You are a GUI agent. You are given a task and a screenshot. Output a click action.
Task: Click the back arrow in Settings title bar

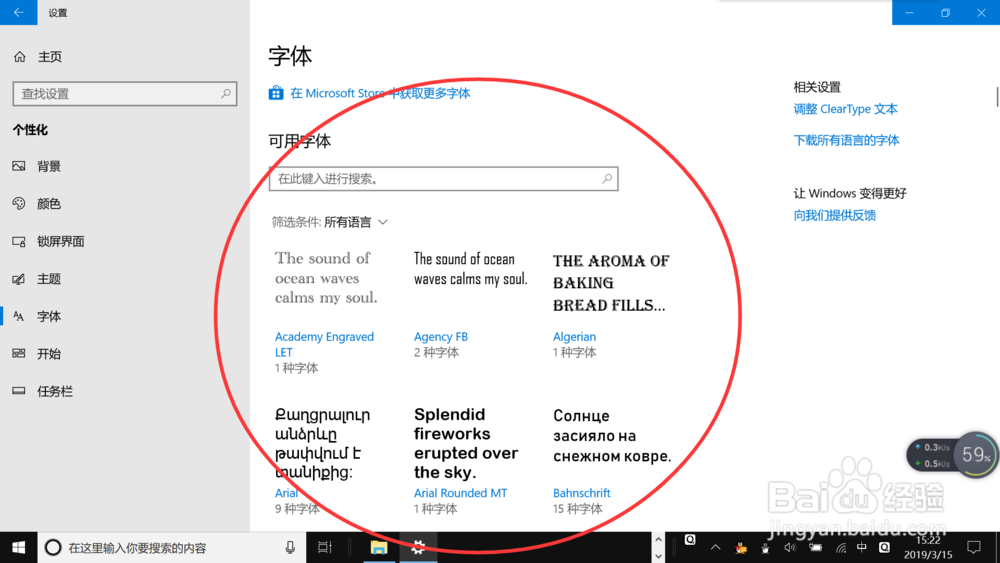click(x=18, y=12)
